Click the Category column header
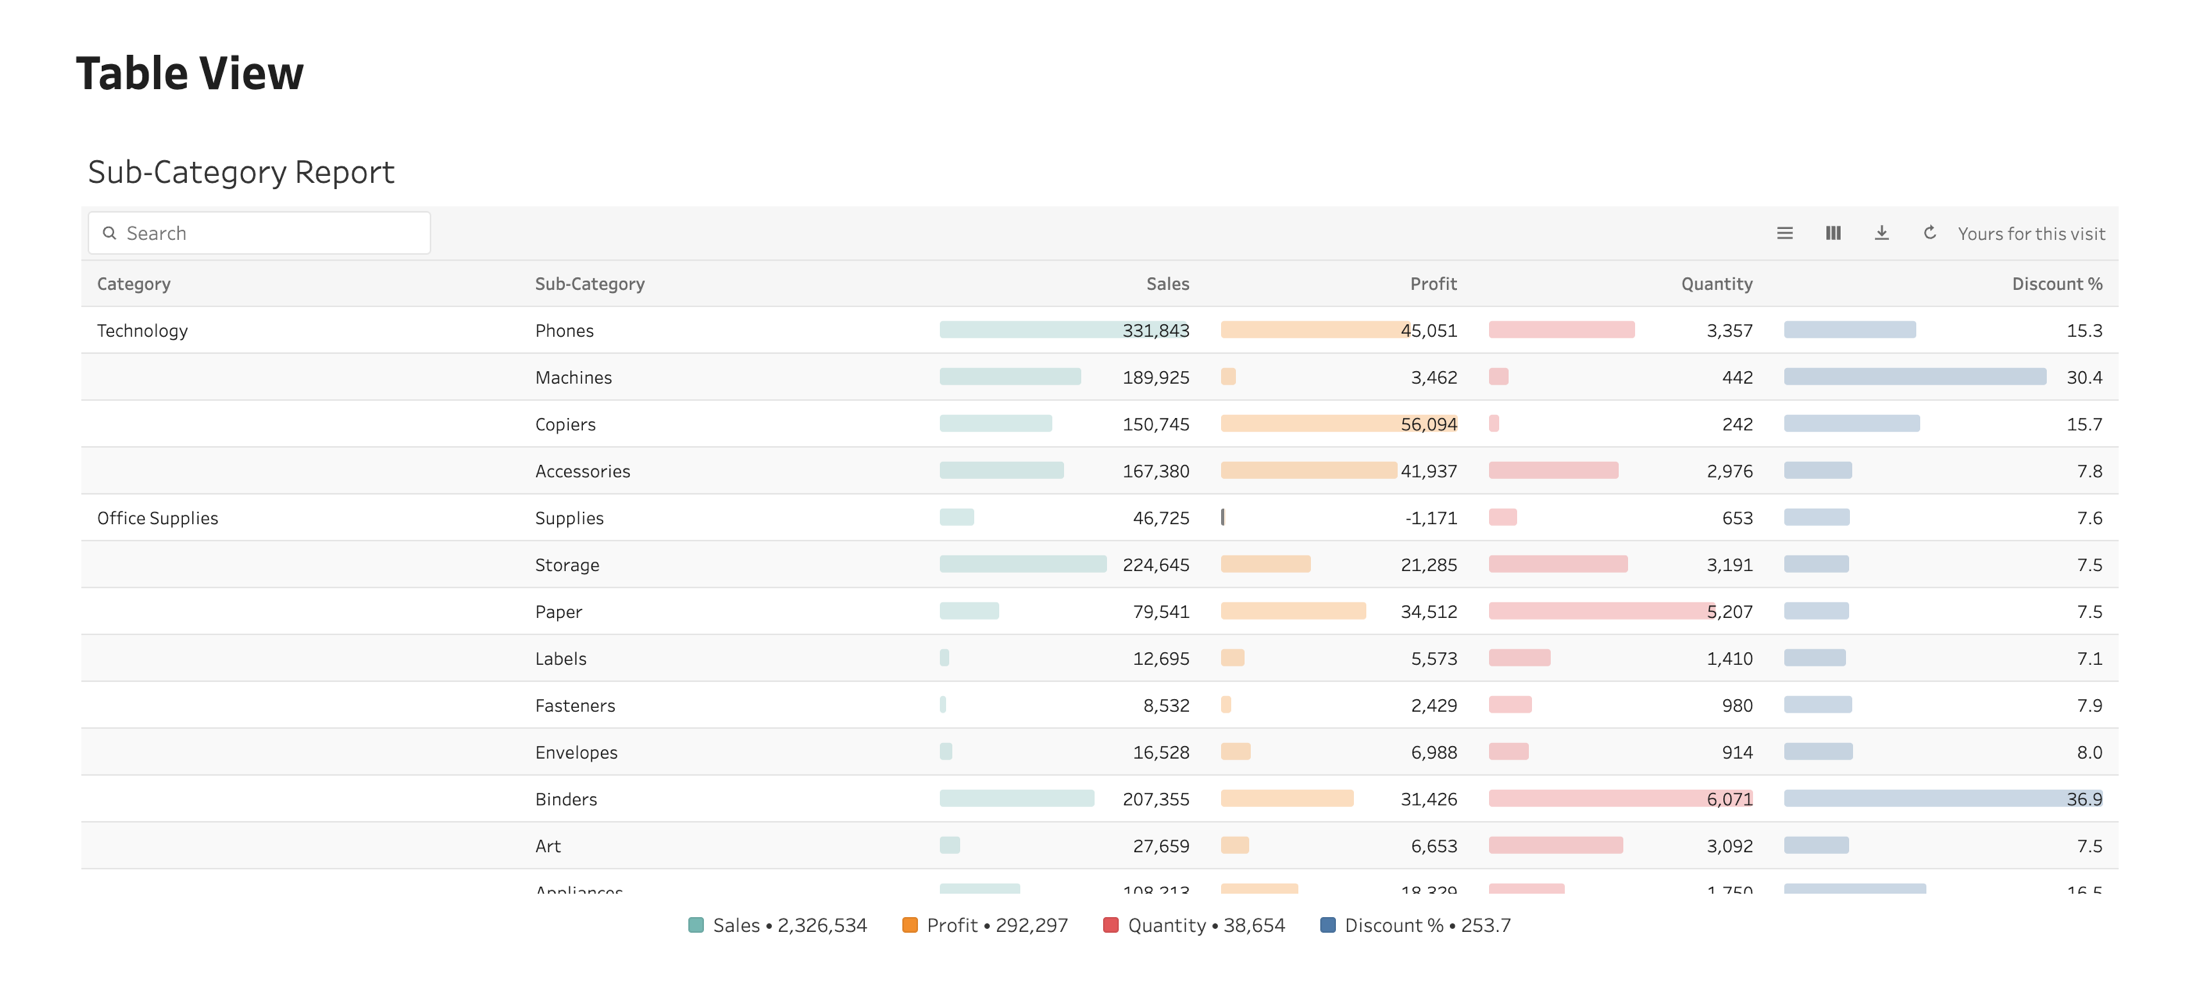Screen dimensions: 2200x1000 [134, 284]
